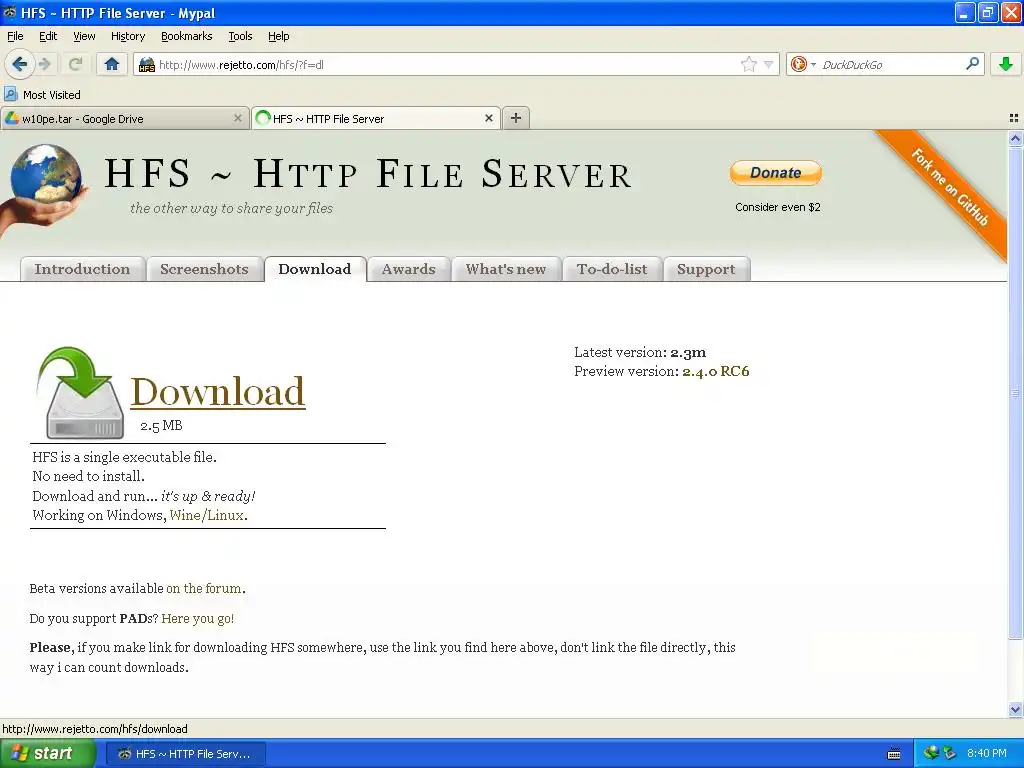Click the Most Visited bookmark icon
The height and width of the screenshot is (768, 1024).
[x=11, y=94]
